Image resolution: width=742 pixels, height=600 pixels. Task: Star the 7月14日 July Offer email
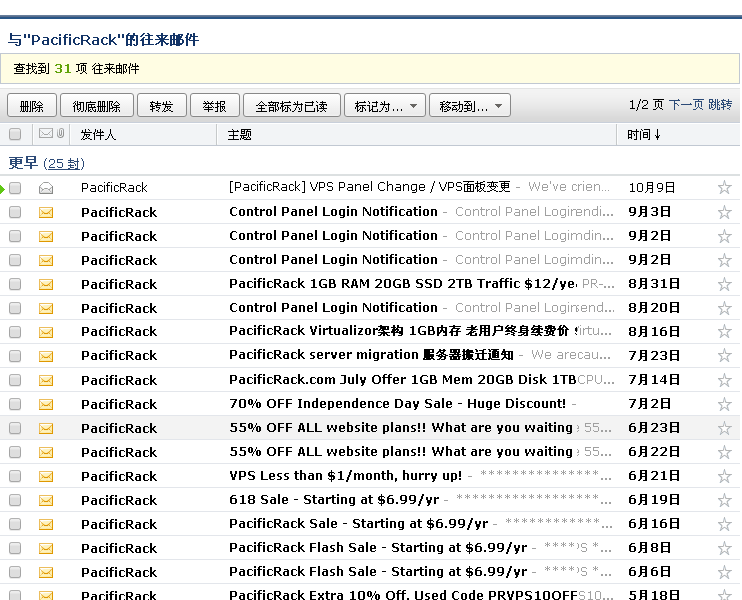pos(724,380)
